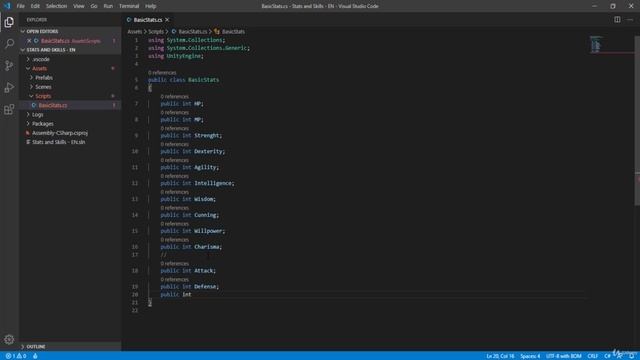This screenshot has height=360, width=640.
Task: Click the class symbol icon in breadcrumb
Action: point(217,31)
